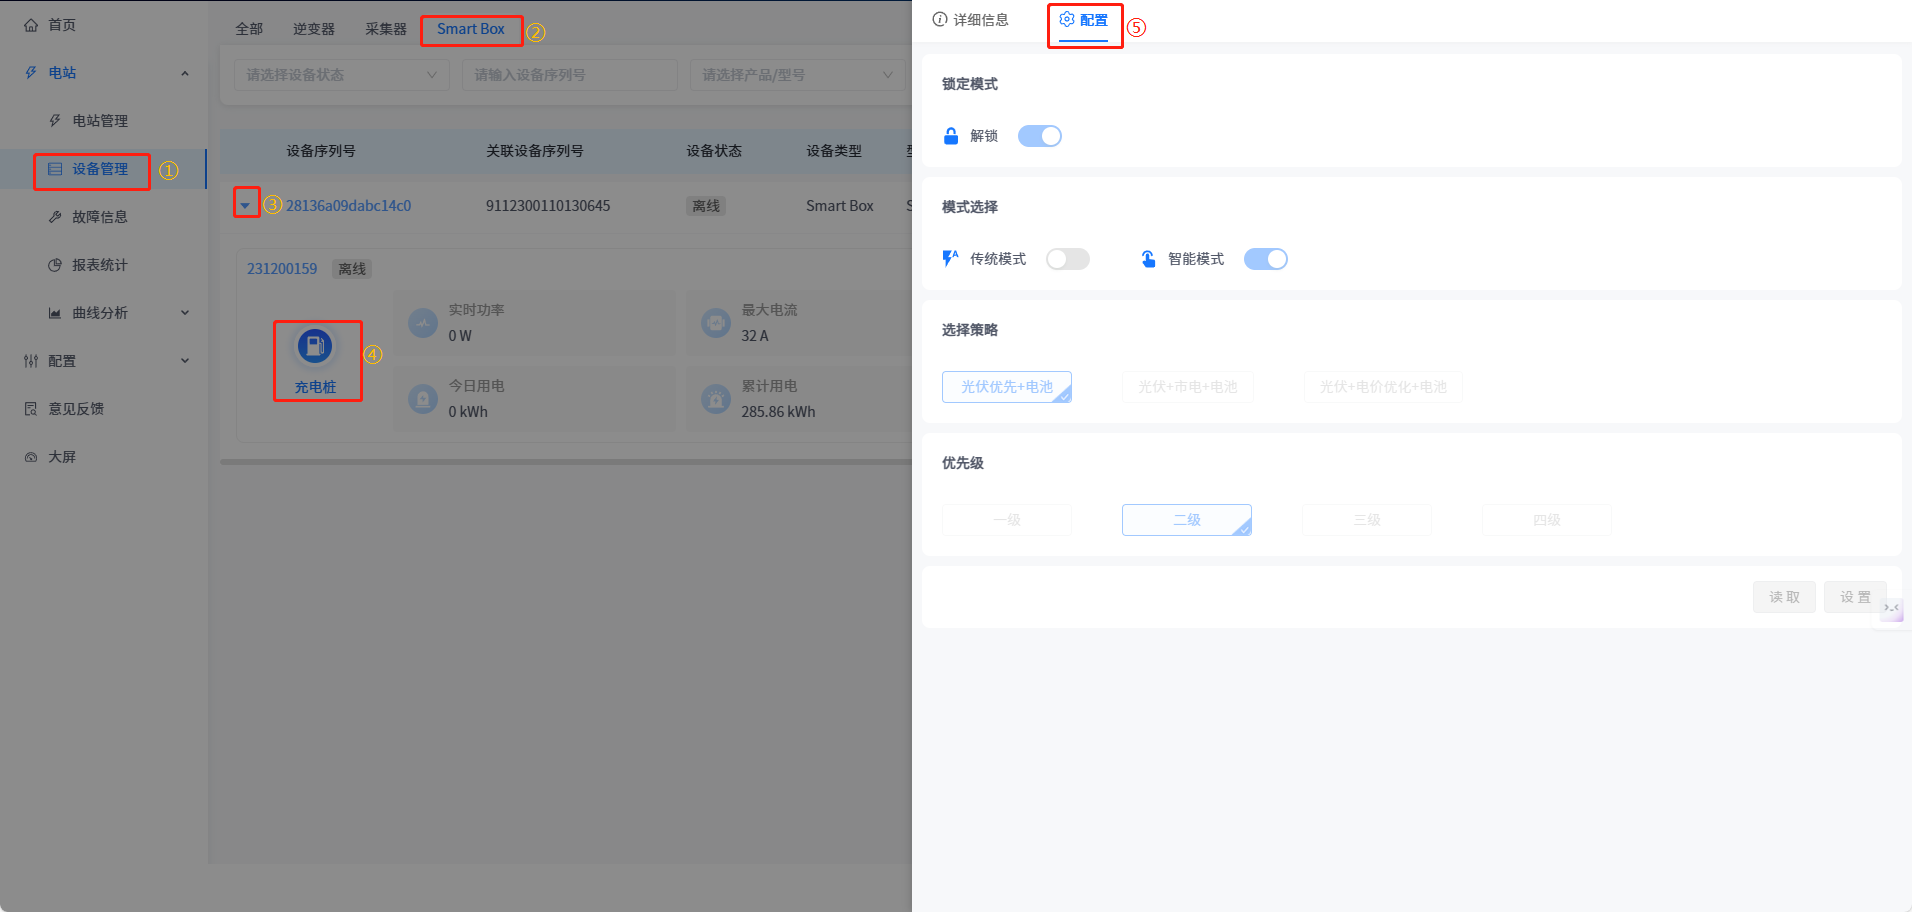Click the floating assistant icon at panel edge
Image resolution: width=1912 pixels, height=912 pixels.
pyautogui.click(x=1891, y=608)
